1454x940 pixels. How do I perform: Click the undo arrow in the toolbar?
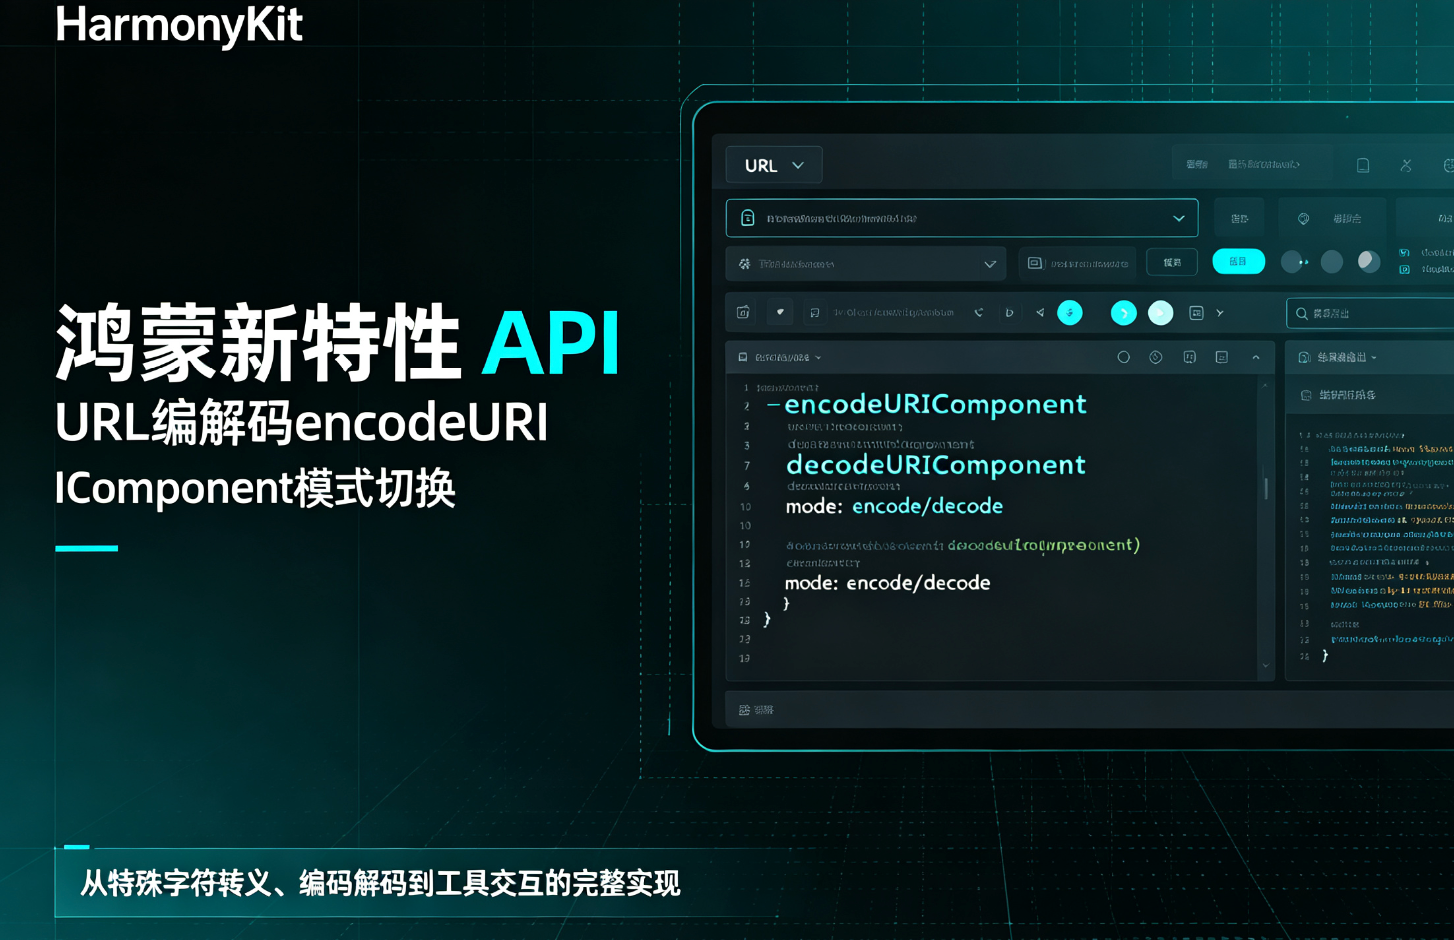[x=979, y=313]
